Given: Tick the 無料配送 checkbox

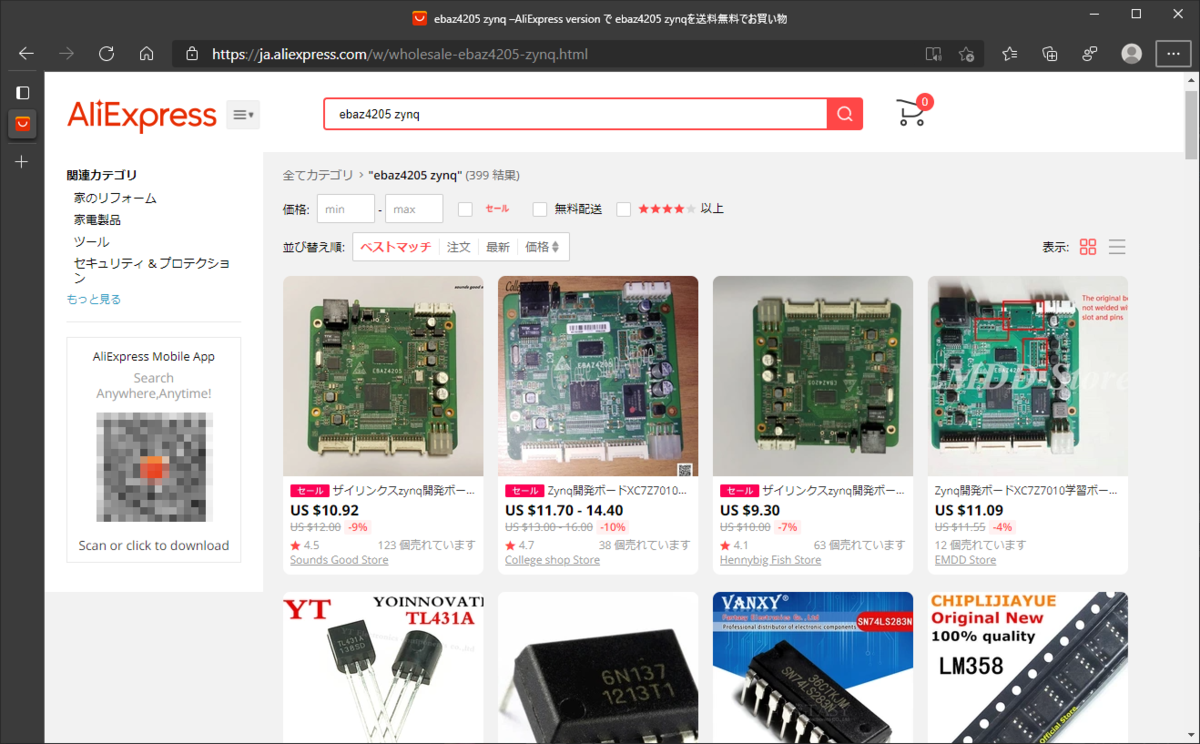Looking at the screenshot, I should [x=540, y=209].
